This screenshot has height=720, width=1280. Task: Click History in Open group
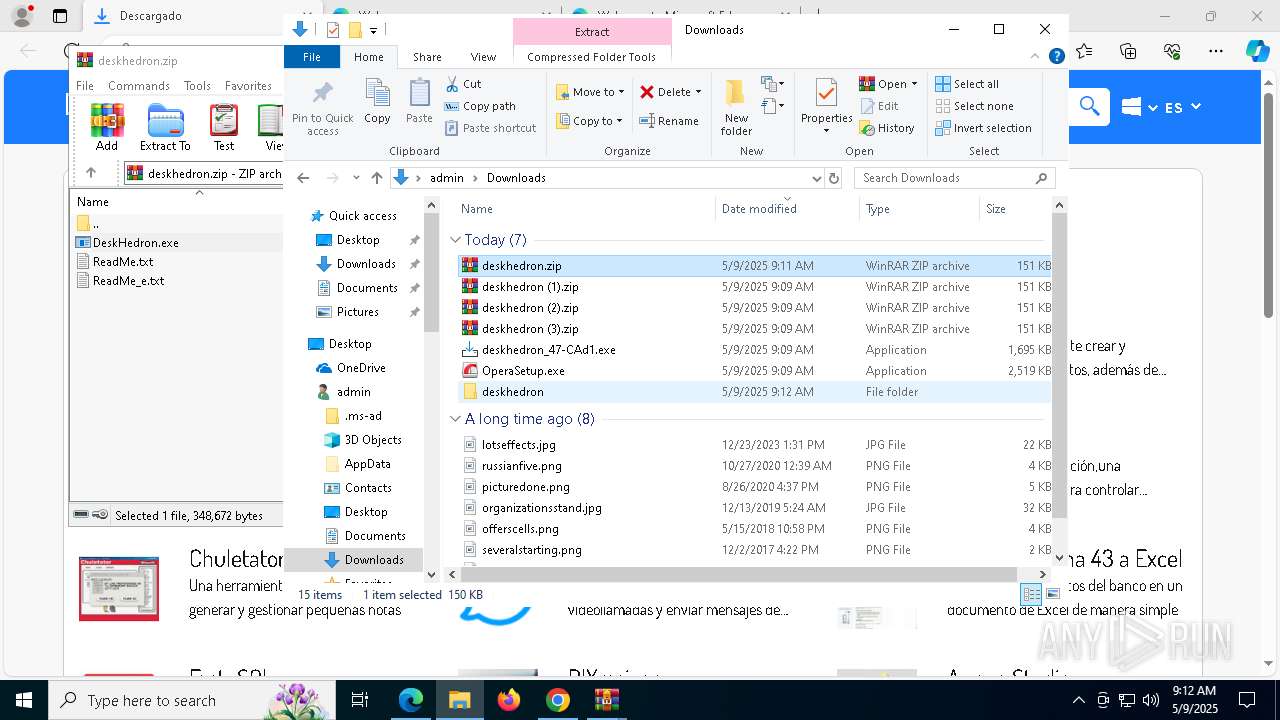click(x=887, y=128)
